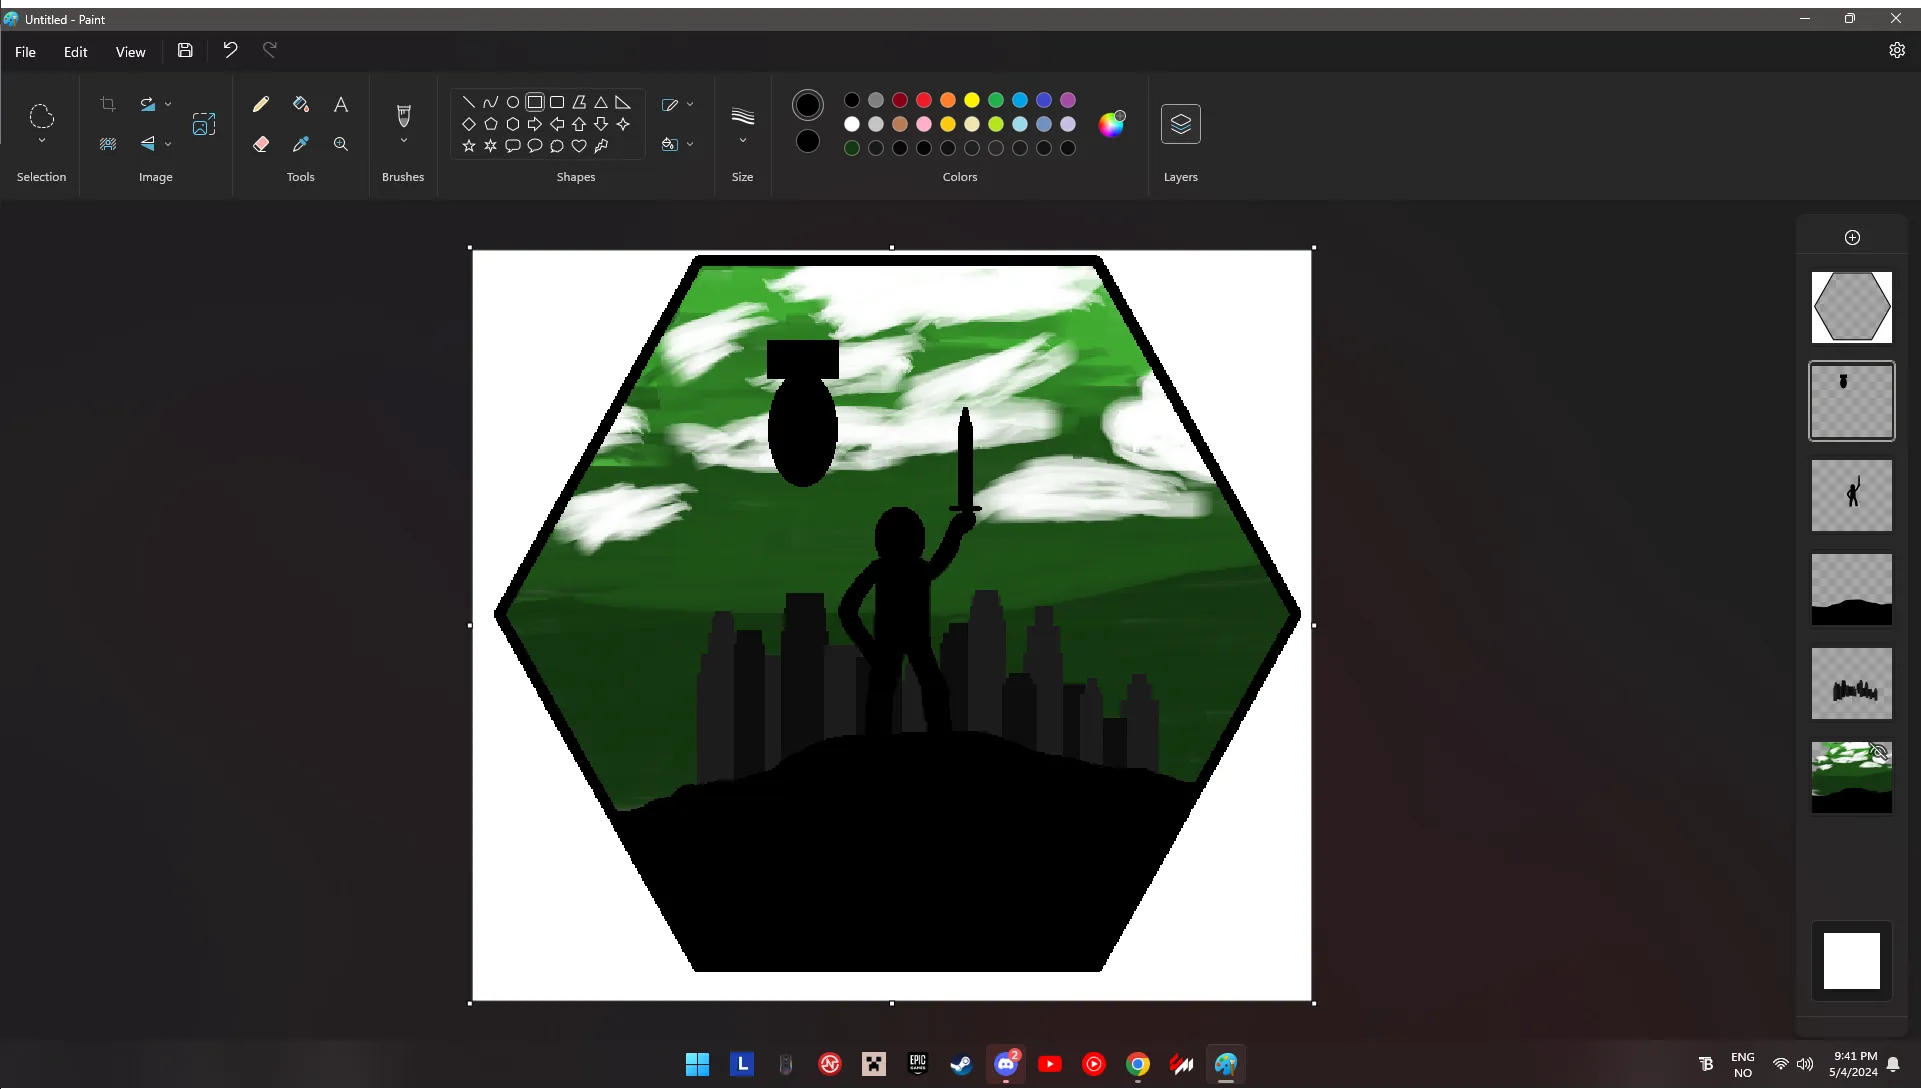Choose the Text tool
Image resolution: width=1921 pixels, height=1089 pixels.
click(341, 104)
